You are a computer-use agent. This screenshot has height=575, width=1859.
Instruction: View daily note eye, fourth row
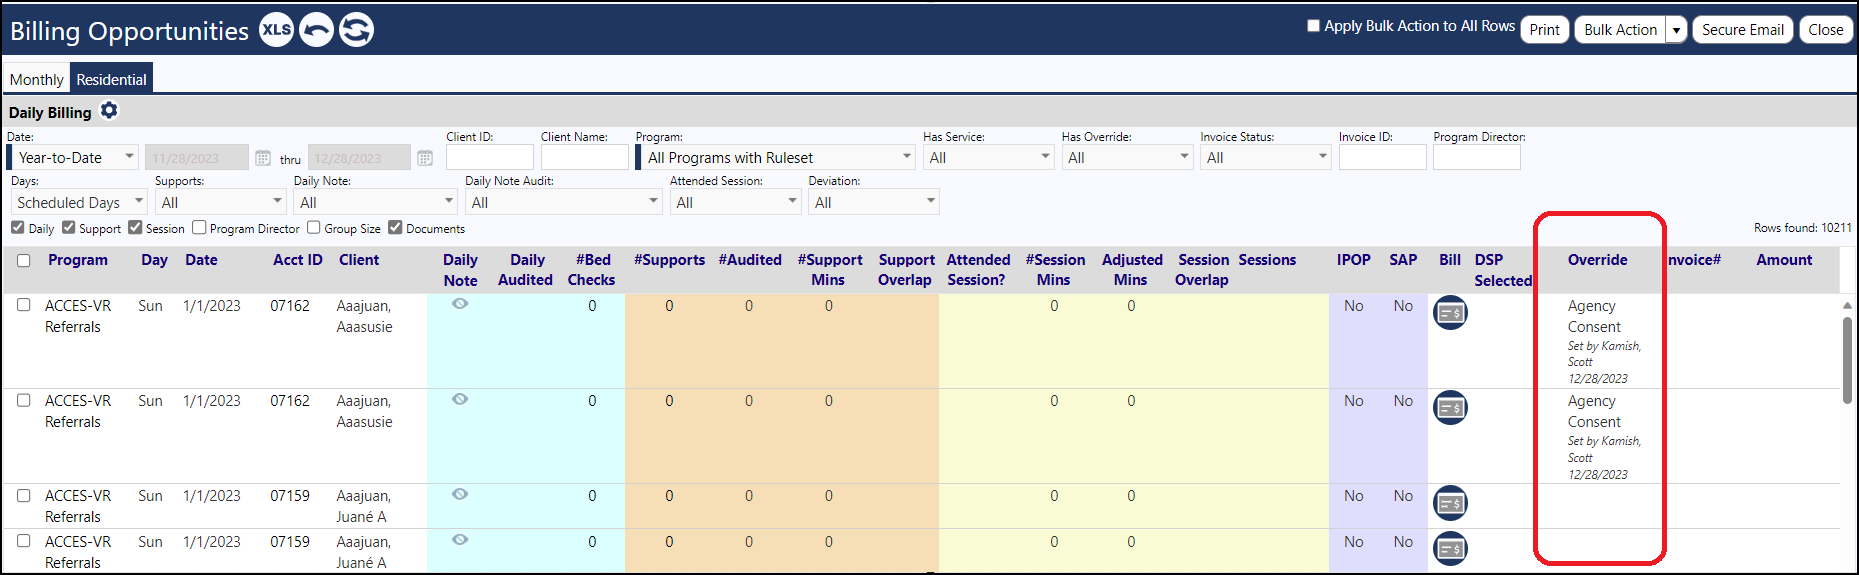click(x=460, y=539)
